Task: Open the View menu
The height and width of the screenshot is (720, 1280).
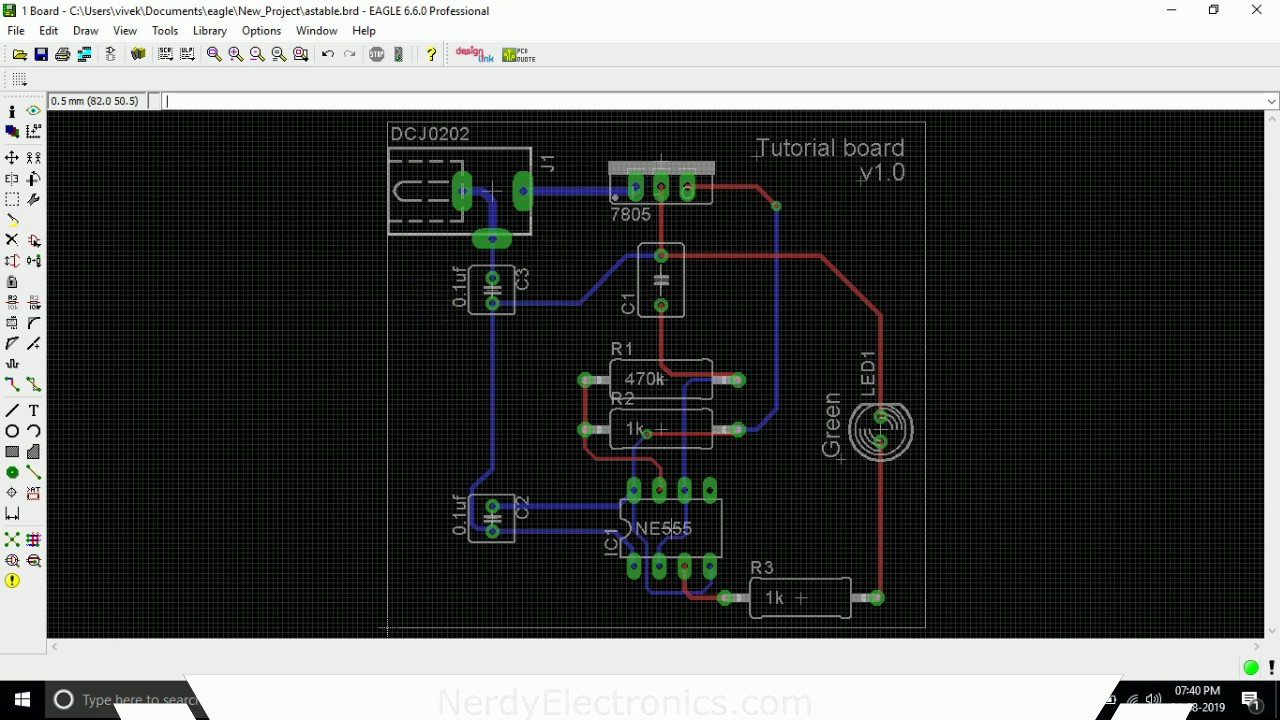Action: click(x=125, y=31)
